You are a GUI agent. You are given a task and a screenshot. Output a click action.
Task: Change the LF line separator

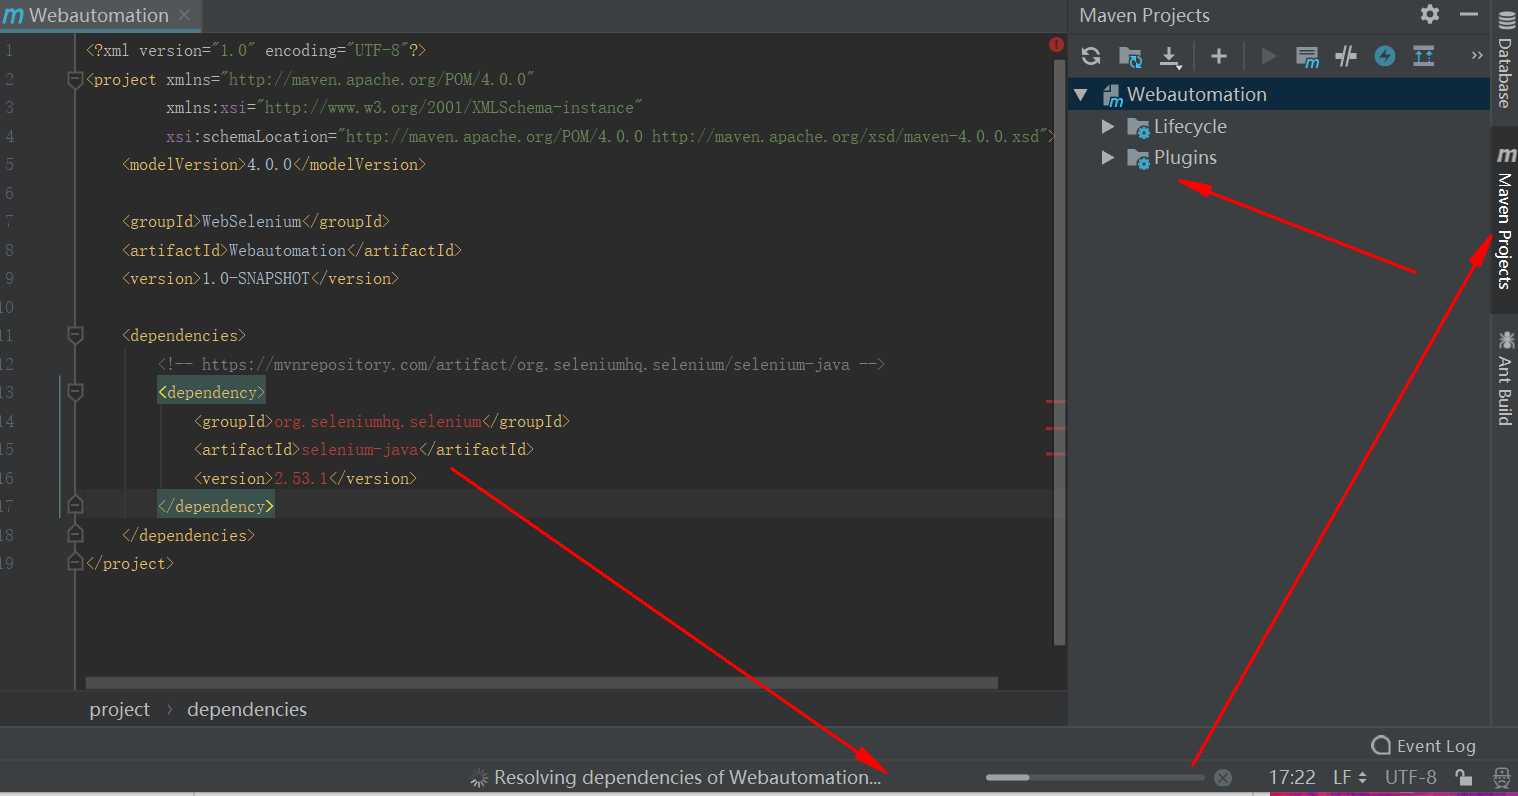coord(1350,777)
